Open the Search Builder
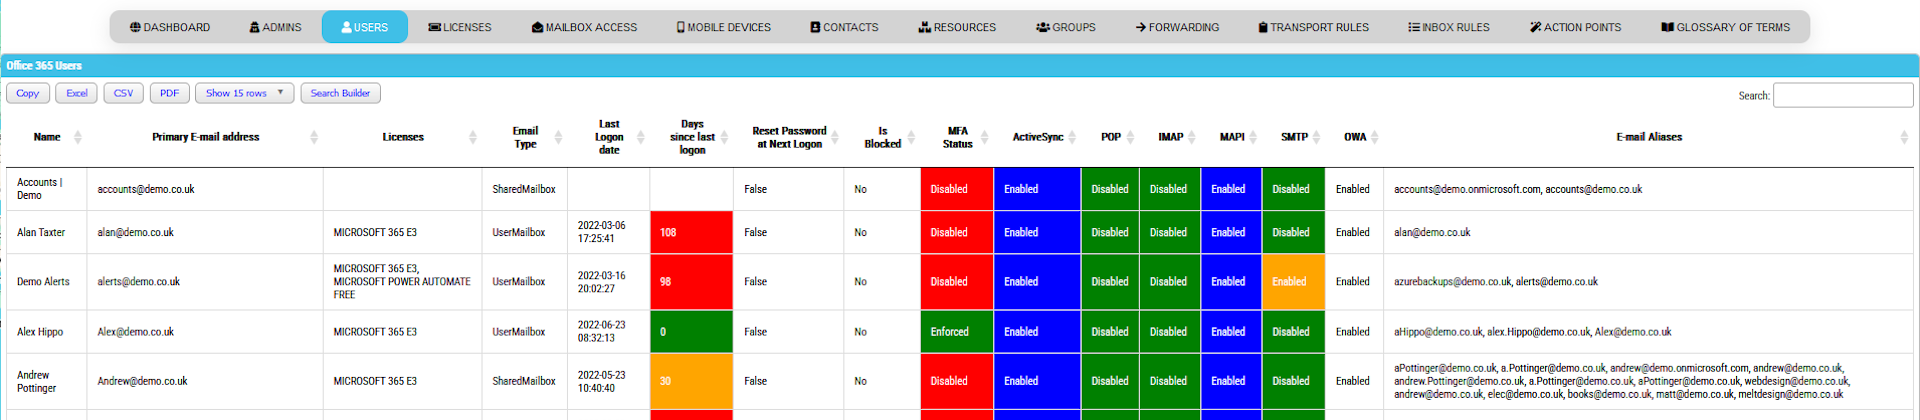Viewport: 1920px width, 420px height. [x=340, y=93]
